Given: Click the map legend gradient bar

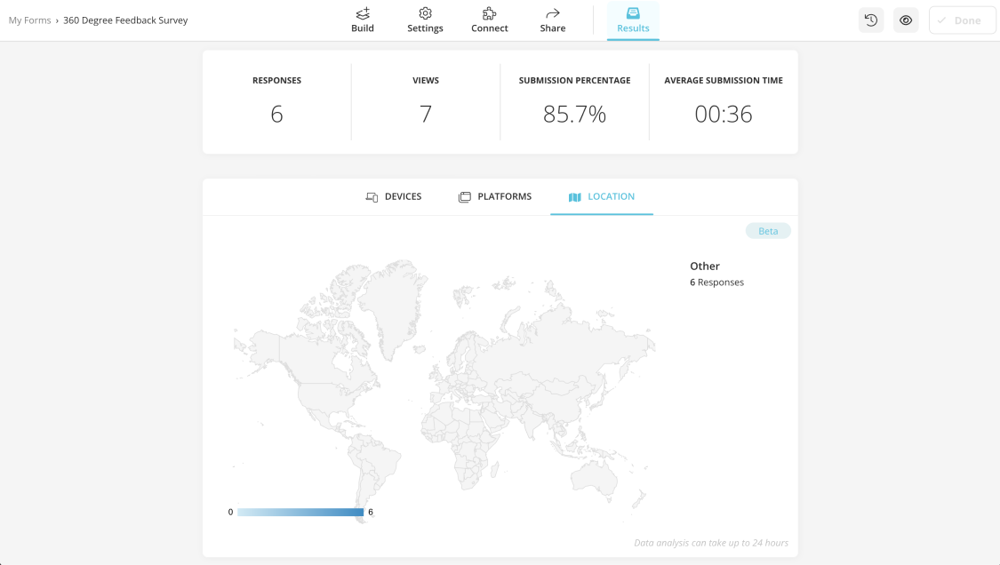Looking at the screenshot, I should [x=300, y=512].
